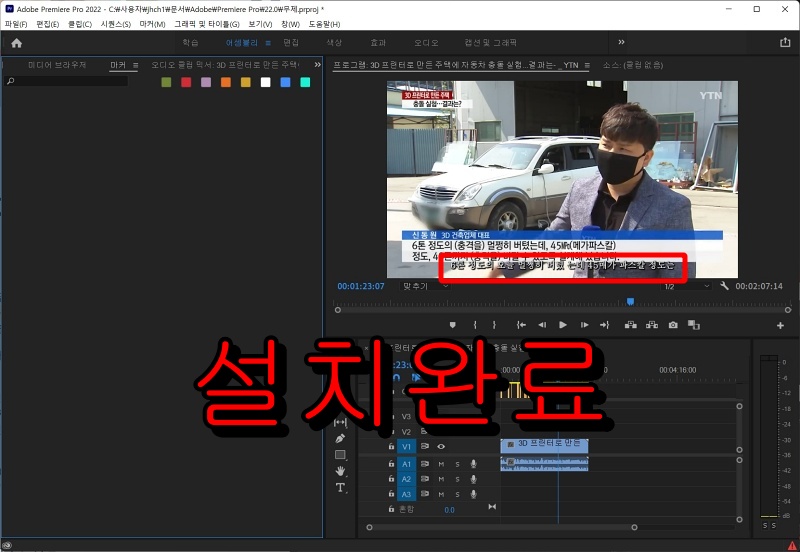The height and width of the screenshot is (552, 800).
Task: Enable voice-over record on track A2
Action: [x=473, y=479]
